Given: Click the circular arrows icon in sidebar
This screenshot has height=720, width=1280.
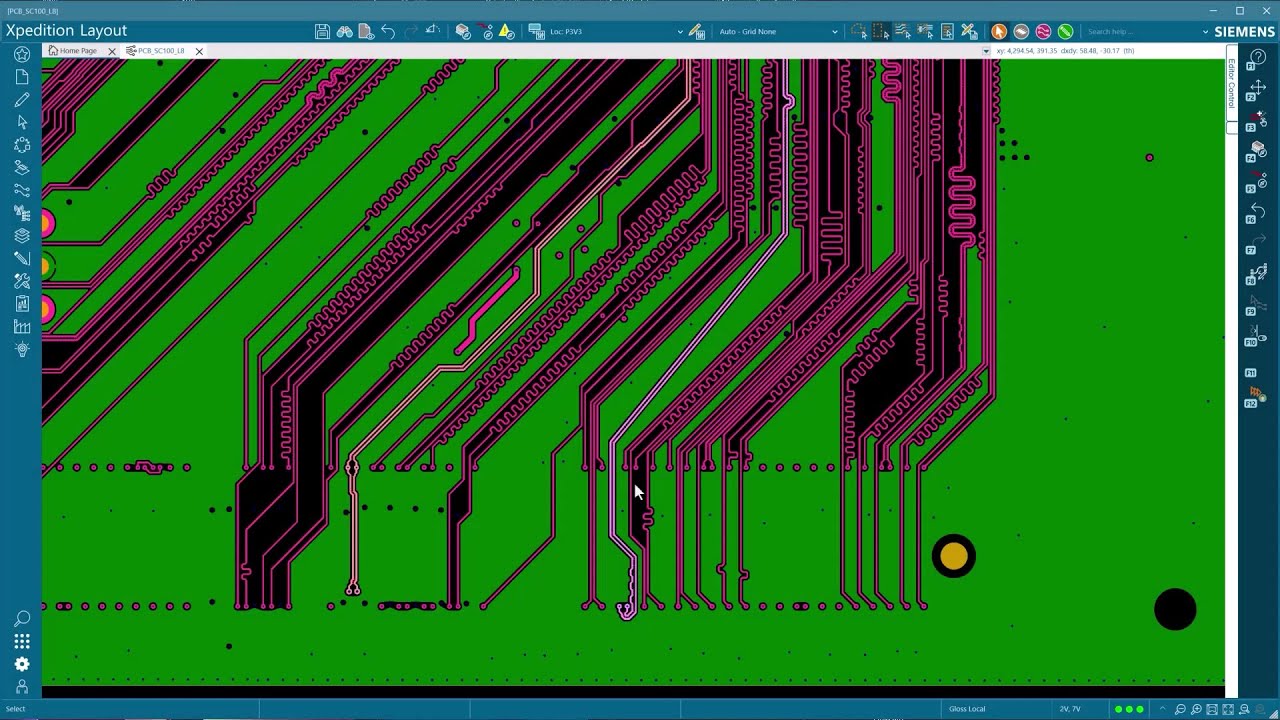Looking at the screenshot, I should (22, 145).
